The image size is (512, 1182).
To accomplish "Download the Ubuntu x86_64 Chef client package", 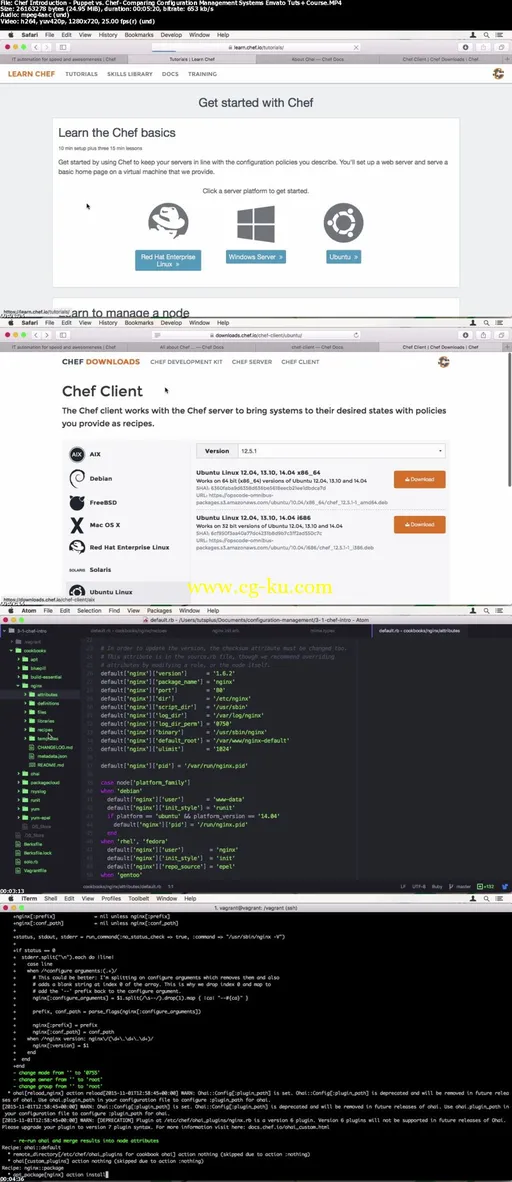I will pos(419,479).
